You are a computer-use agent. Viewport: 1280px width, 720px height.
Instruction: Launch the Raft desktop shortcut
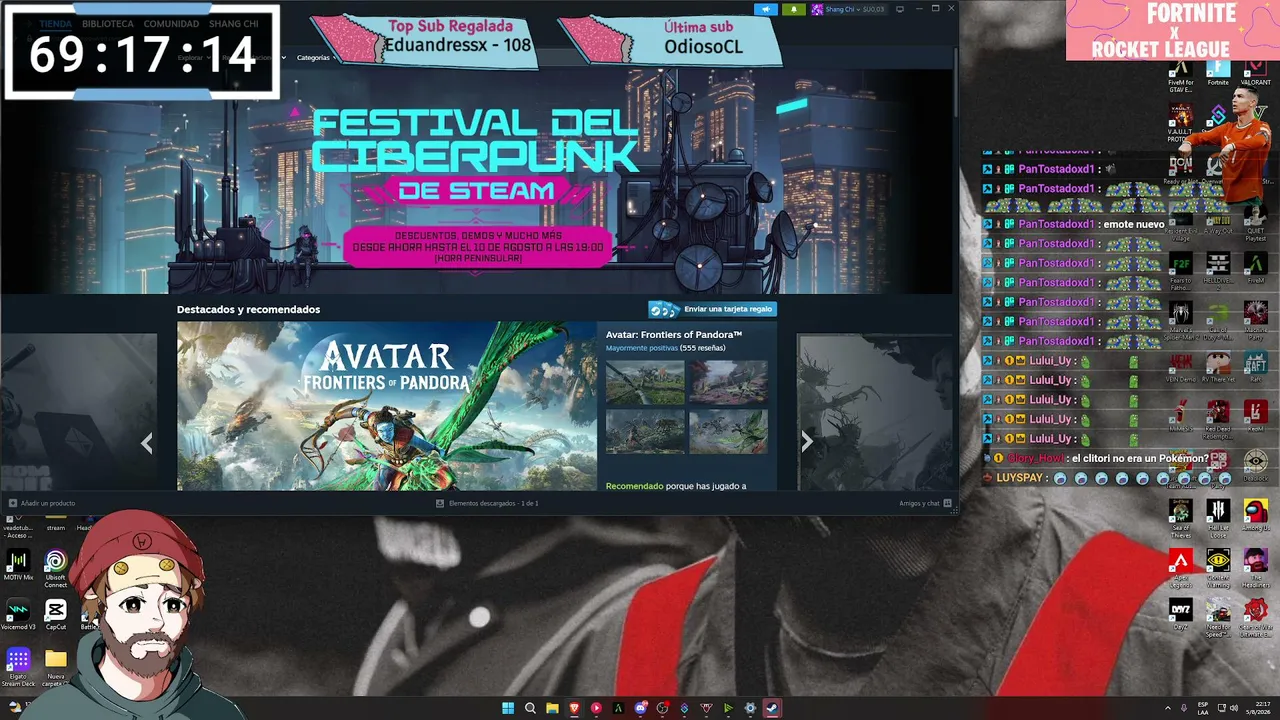click(x=1256, y=367)
